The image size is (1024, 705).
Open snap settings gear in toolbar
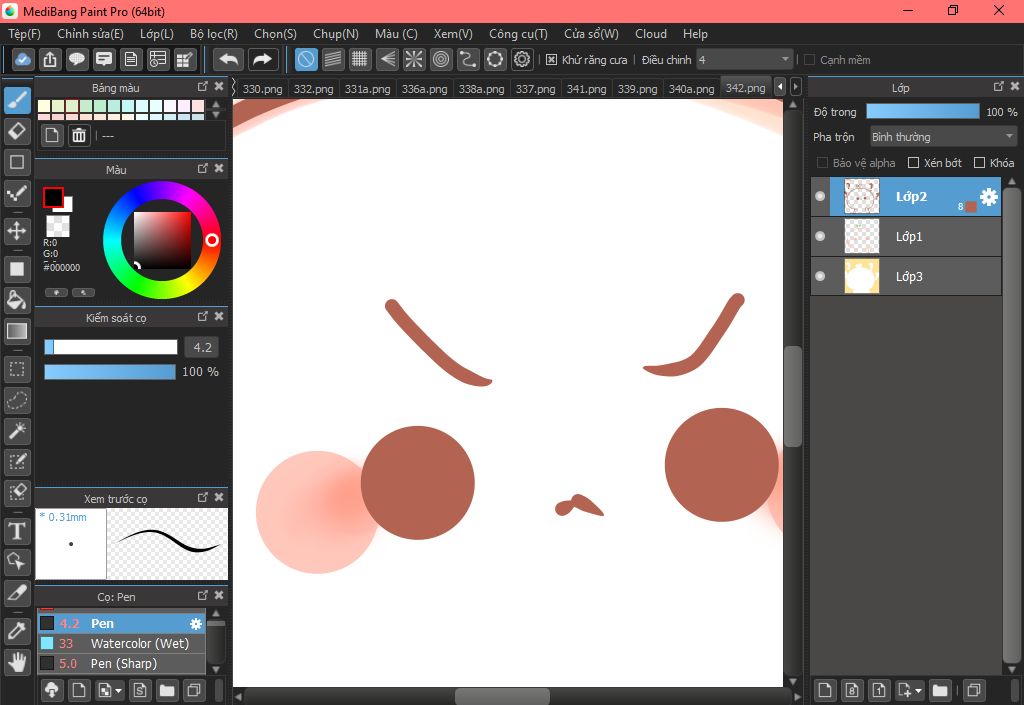pyautogui.click(x=522, y=59)
